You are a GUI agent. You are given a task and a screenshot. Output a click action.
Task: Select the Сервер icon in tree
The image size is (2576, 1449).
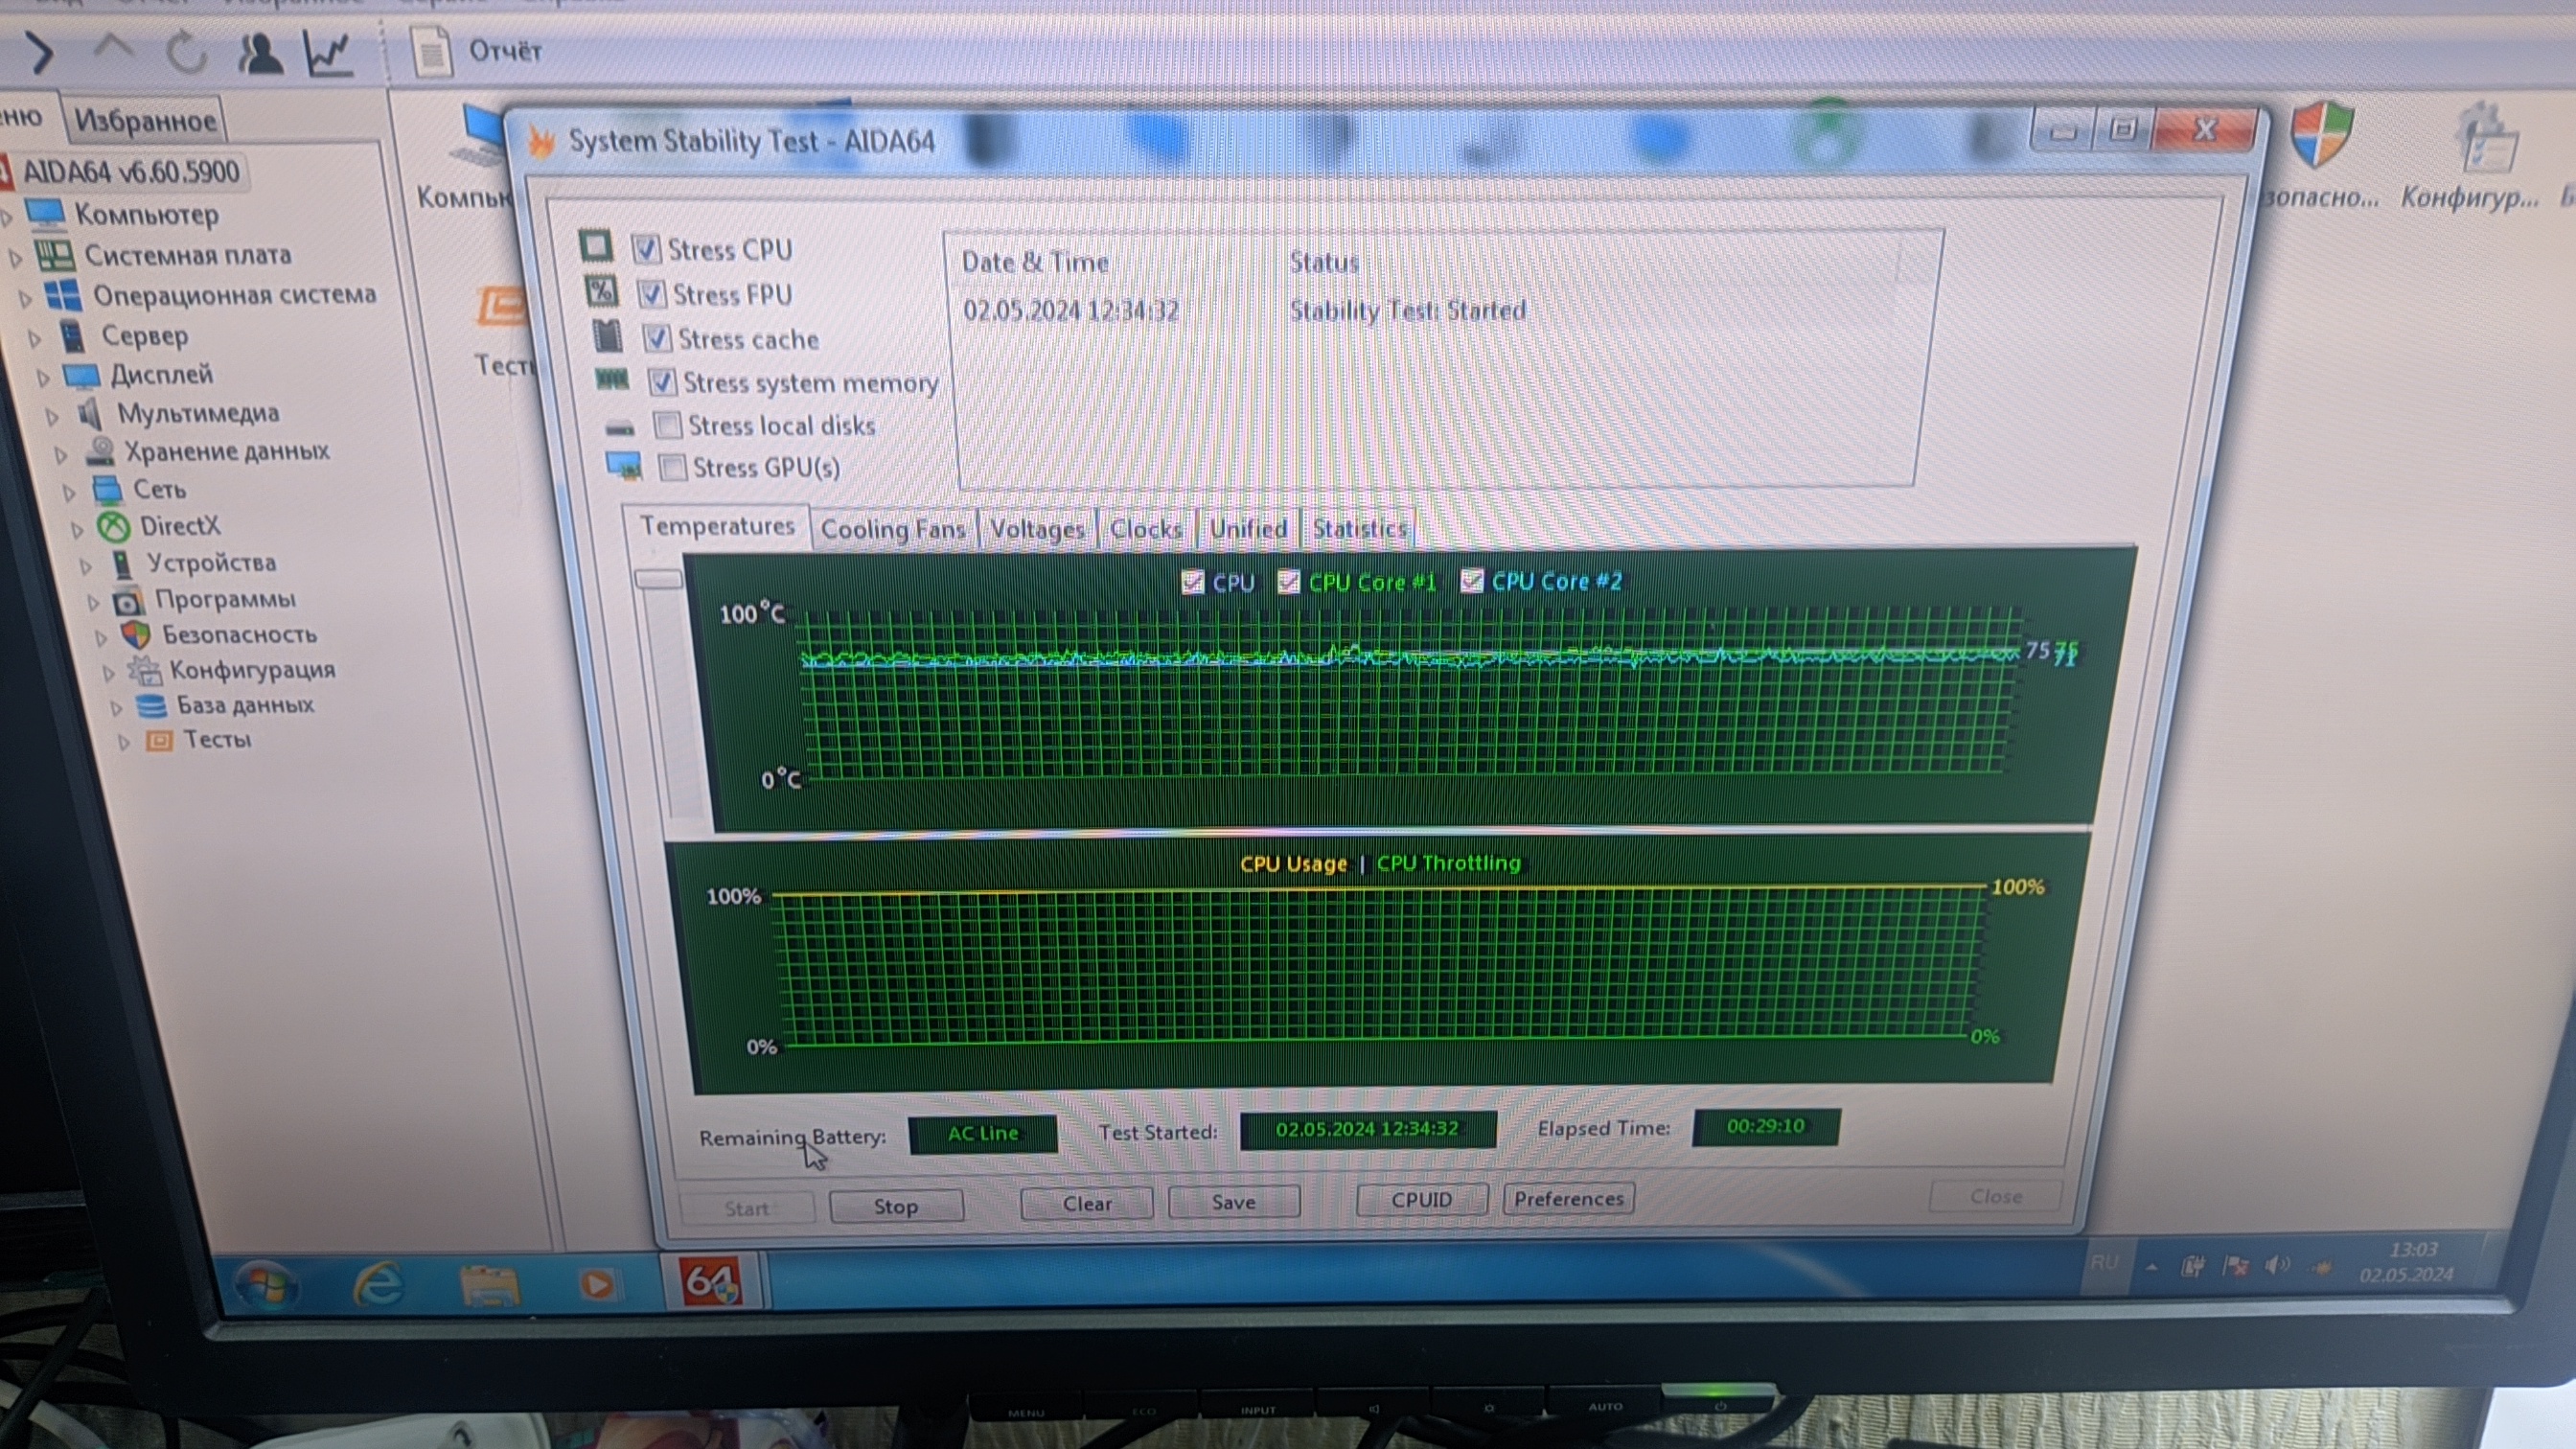(x=72, y=336)
